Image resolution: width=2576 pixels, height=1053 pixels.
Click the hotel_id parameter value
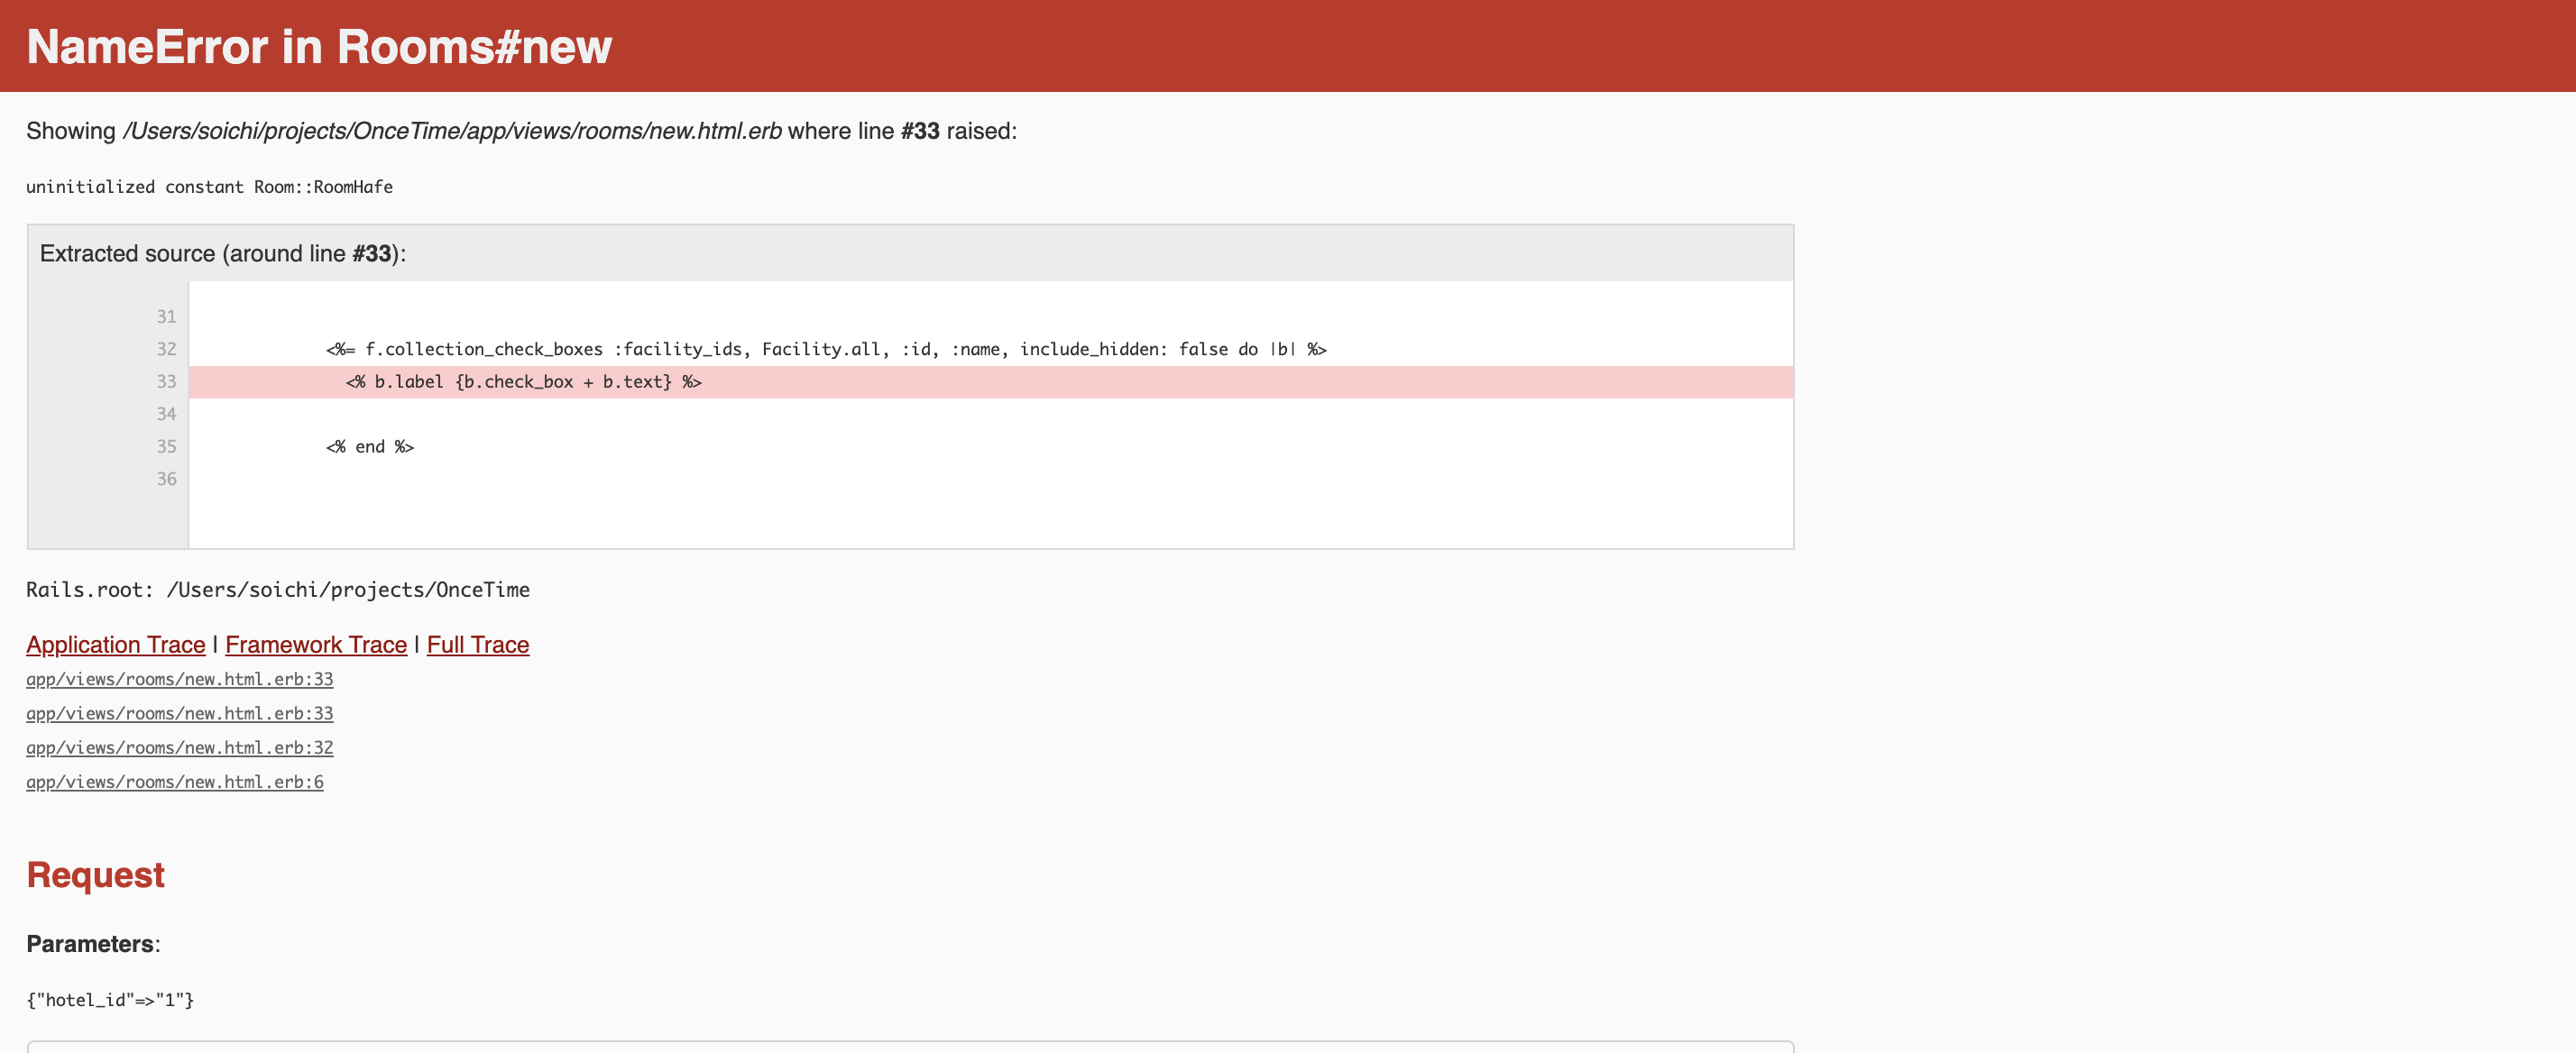111,1000
